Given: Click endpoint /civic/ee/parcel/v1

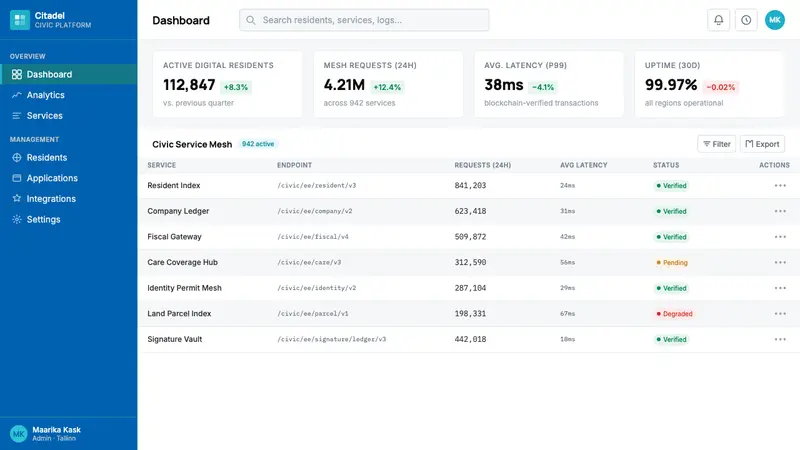Looking at the screenshot, I should click(x=313, y=314).
